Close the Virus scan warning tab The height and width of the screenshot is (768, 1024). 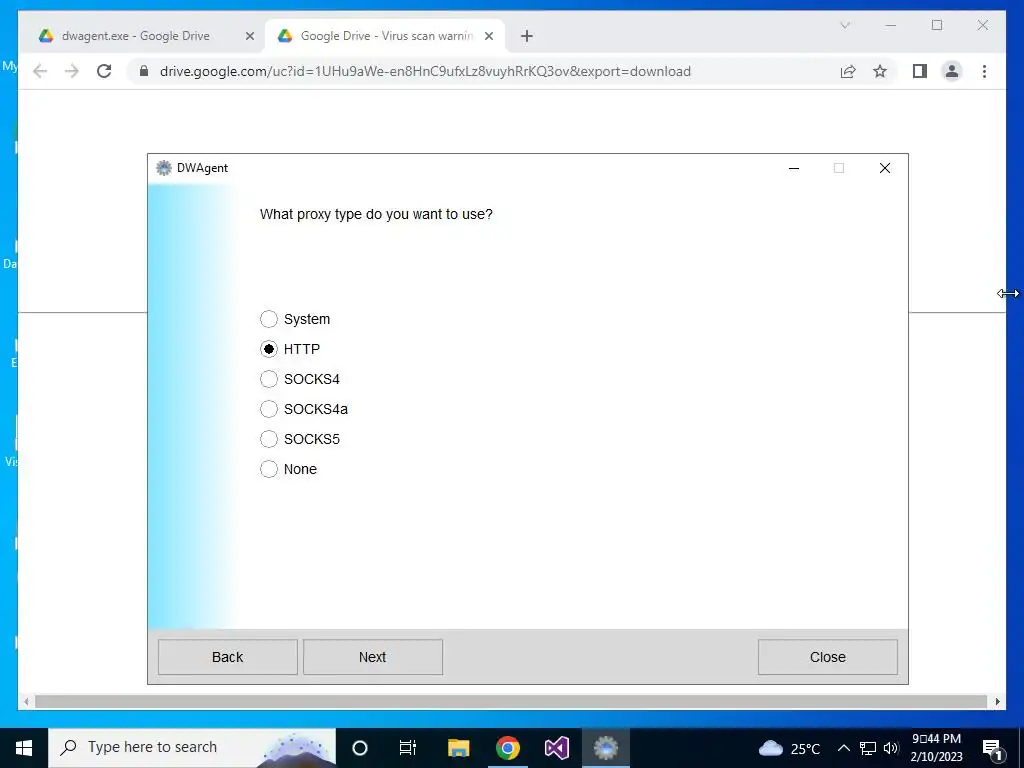(x=488, y=36)
